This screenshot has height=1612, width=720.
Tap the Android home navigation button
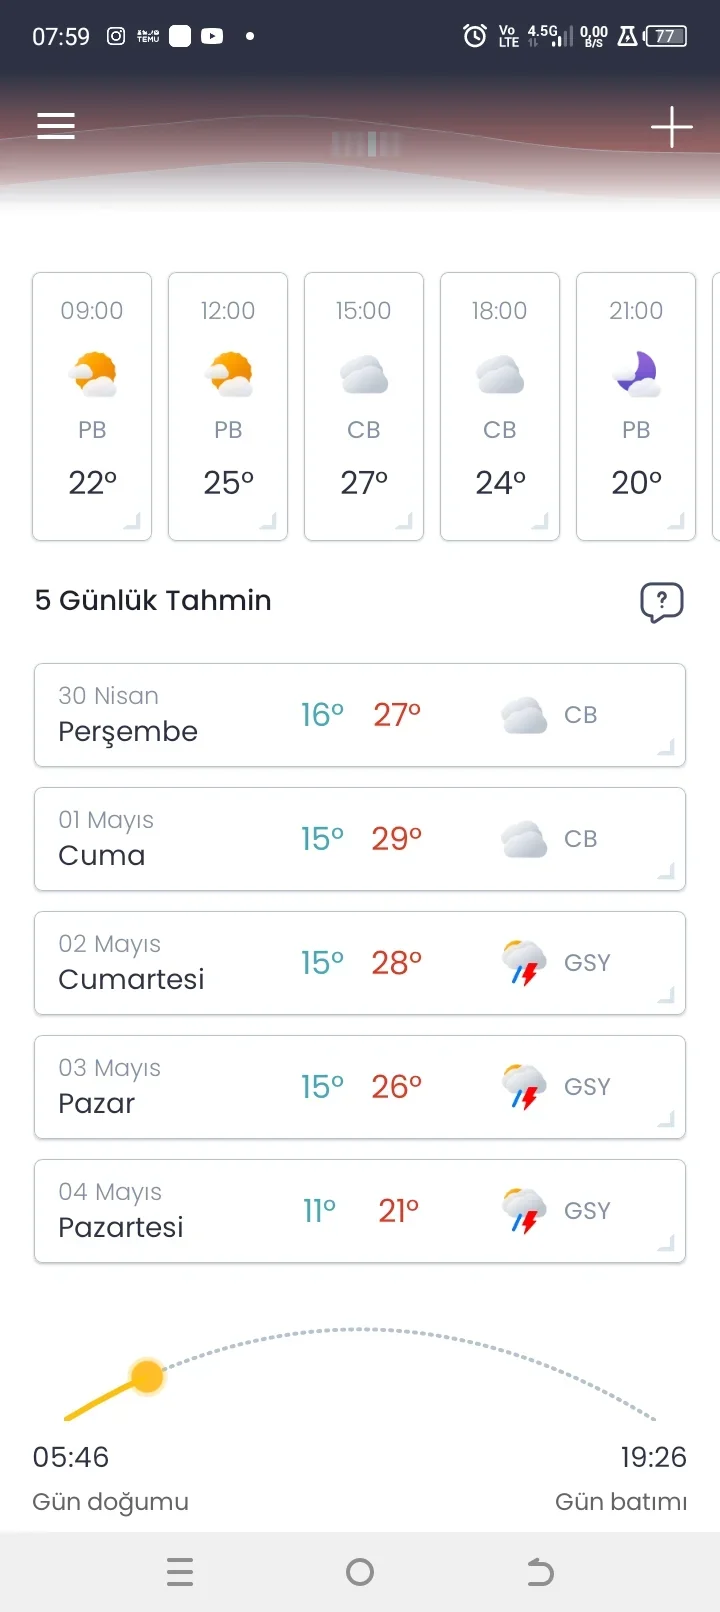point(360,1573)
